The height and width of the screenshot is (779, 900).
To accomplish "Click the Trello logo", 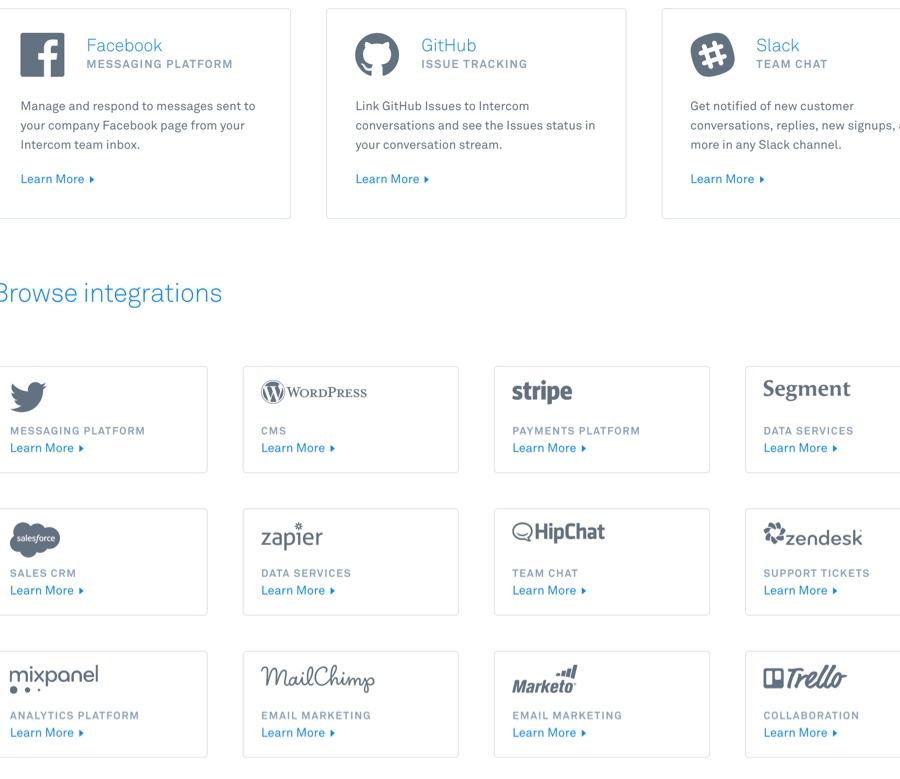I will pos(805,677).
